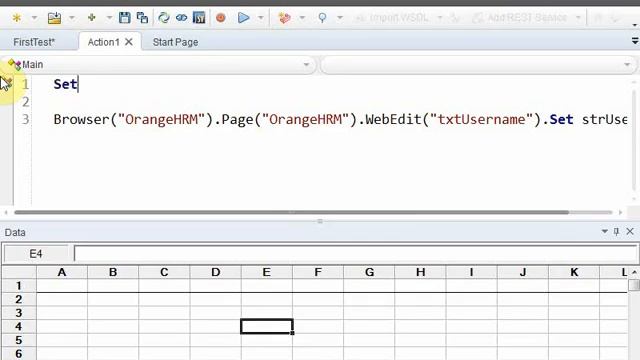Viewport: 640px width, 360px height.
Task: Open the document tabs list dropdown
Action: point(635,41)
